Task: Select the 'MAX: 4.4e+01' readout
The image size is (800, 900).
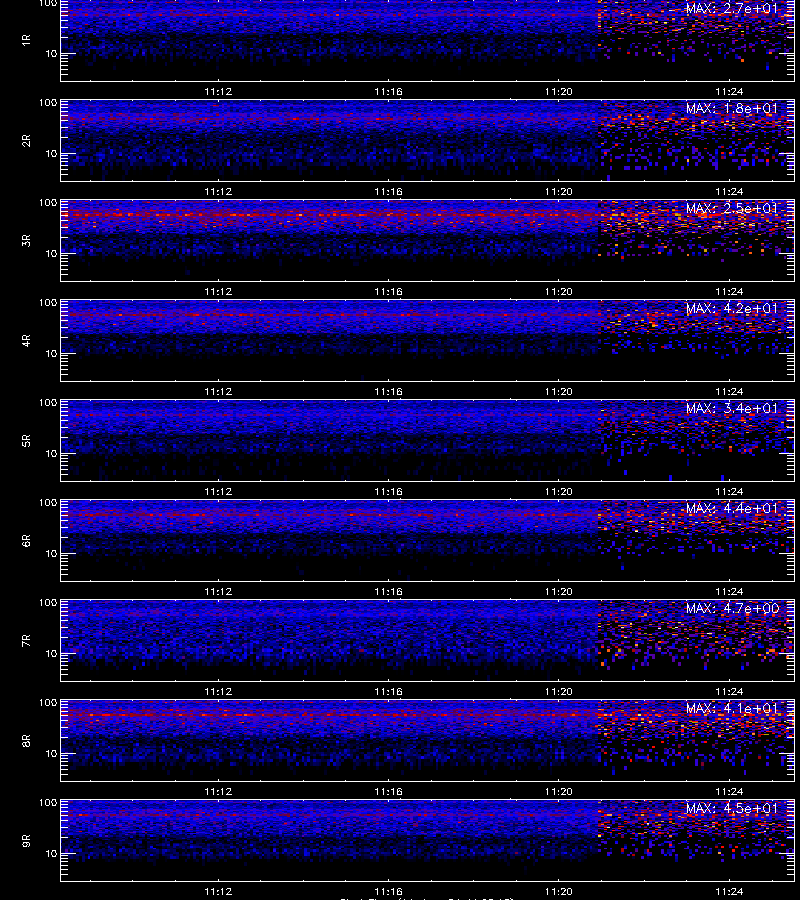Action: (732, 509)
